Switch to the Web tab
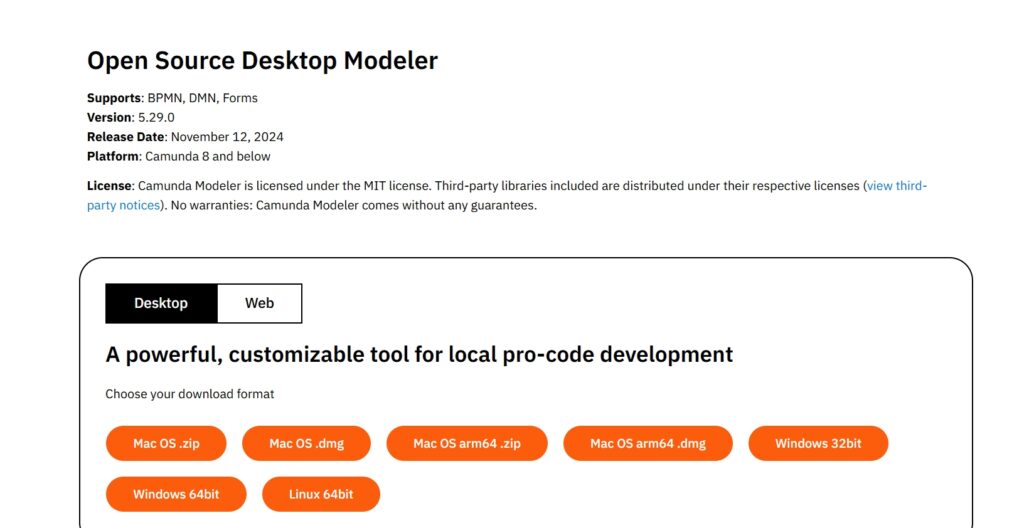 (259, 303)
